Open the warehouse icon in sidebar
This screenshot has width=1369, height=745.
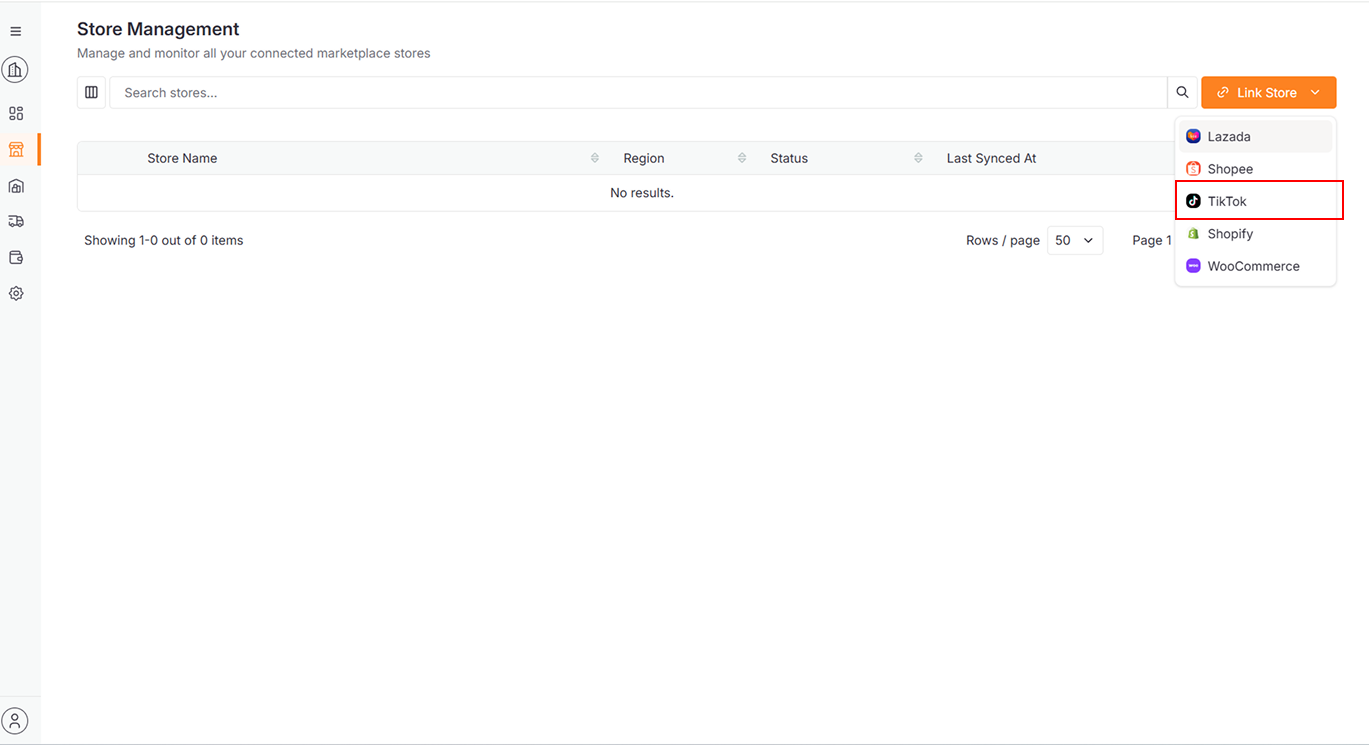[x=16, y=186]
